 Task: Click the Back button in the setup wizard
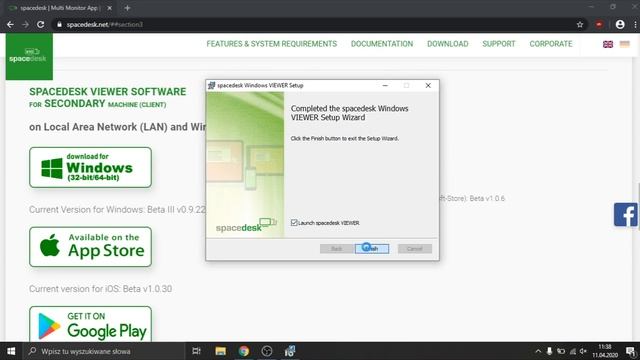pyautogui.click(x=336, y=249)
